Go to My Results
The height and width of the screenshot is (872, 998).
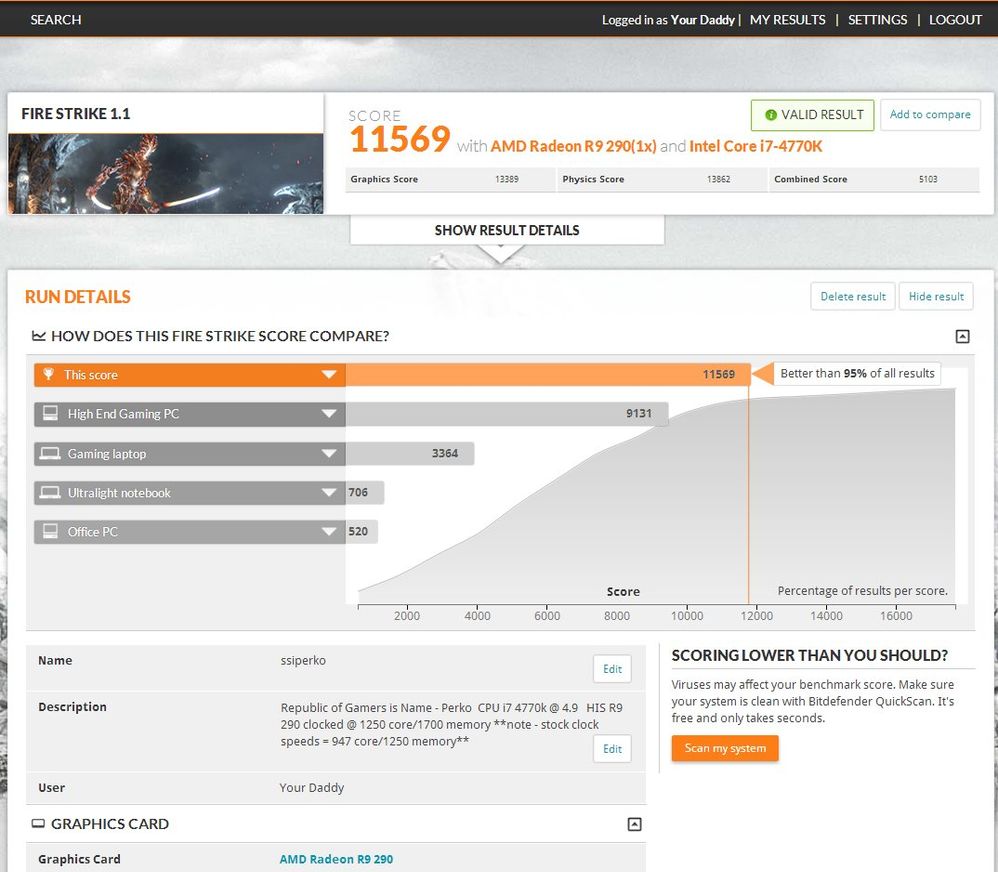click(x=787, y=20)
